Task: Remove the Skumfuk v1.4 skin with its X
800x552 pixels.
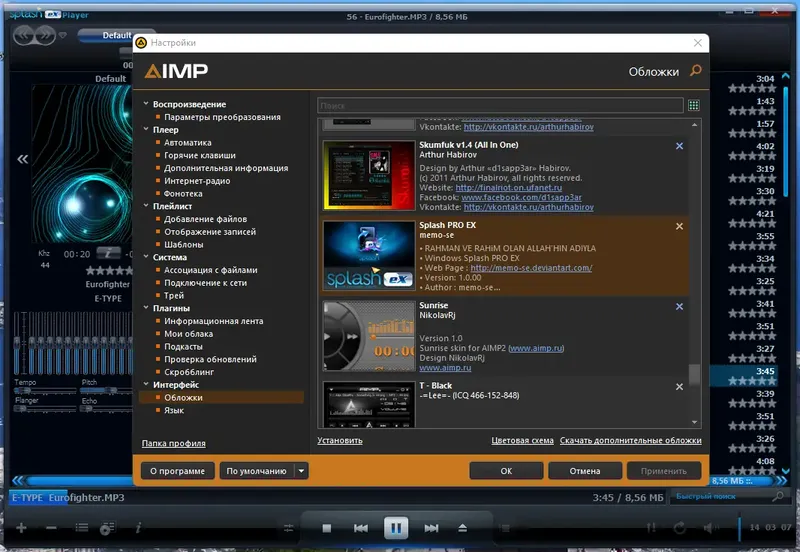Action: 679,146
